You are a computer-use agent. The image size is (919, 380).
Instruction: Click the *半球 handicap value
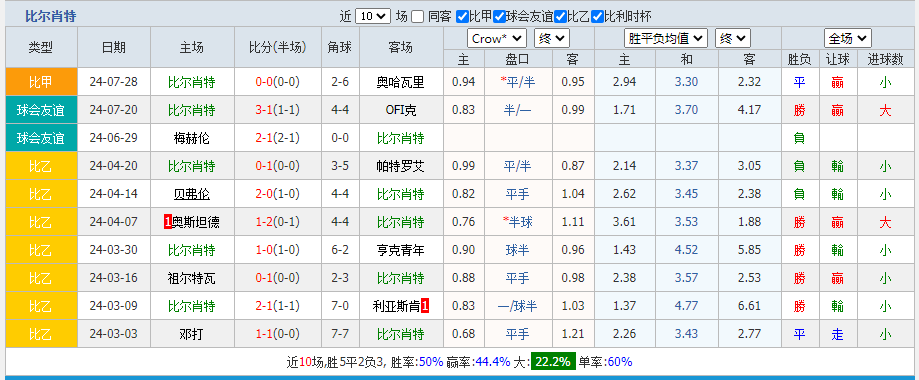pos(518,222)
